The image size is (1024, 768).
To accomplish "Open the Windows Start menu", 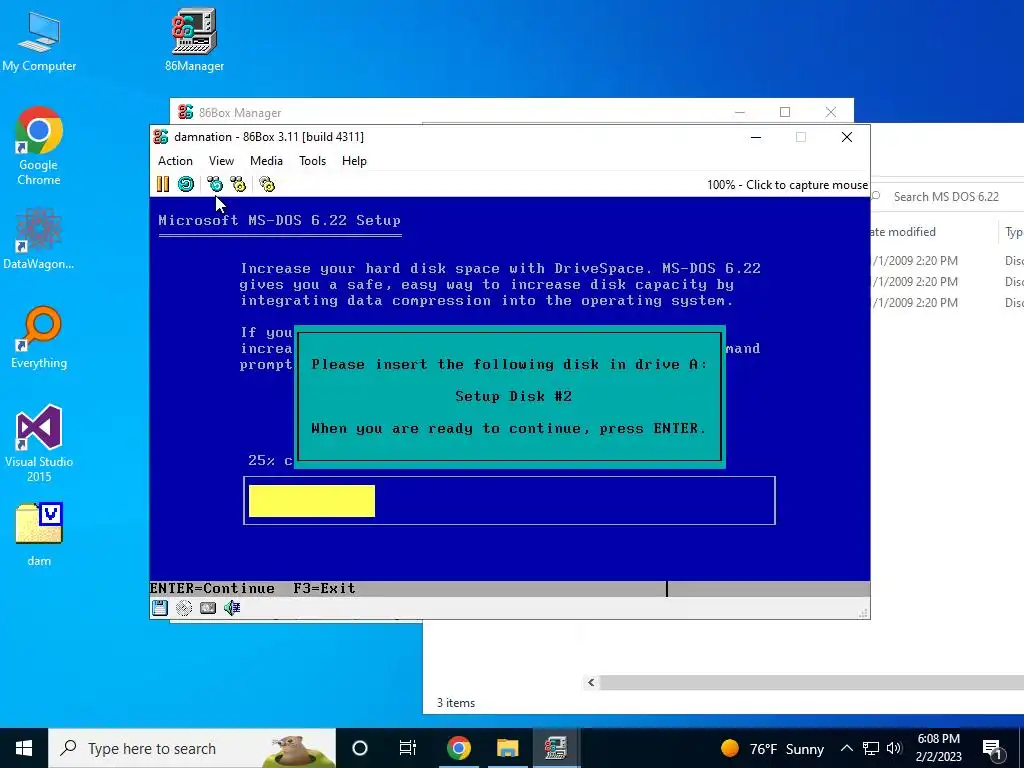I will coord(24,748).
